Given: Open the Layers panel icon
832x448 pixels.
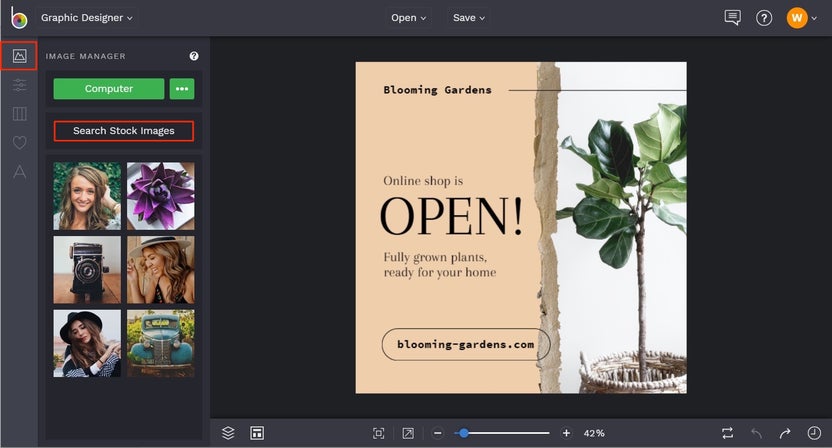Looking at the screenshot, I should [228, 433].
